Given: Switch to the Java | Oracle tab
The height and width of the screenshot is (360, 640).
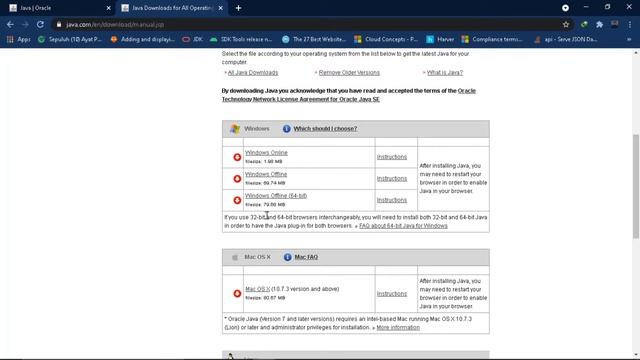Looking at the screenshot, I should pos(59,8).
